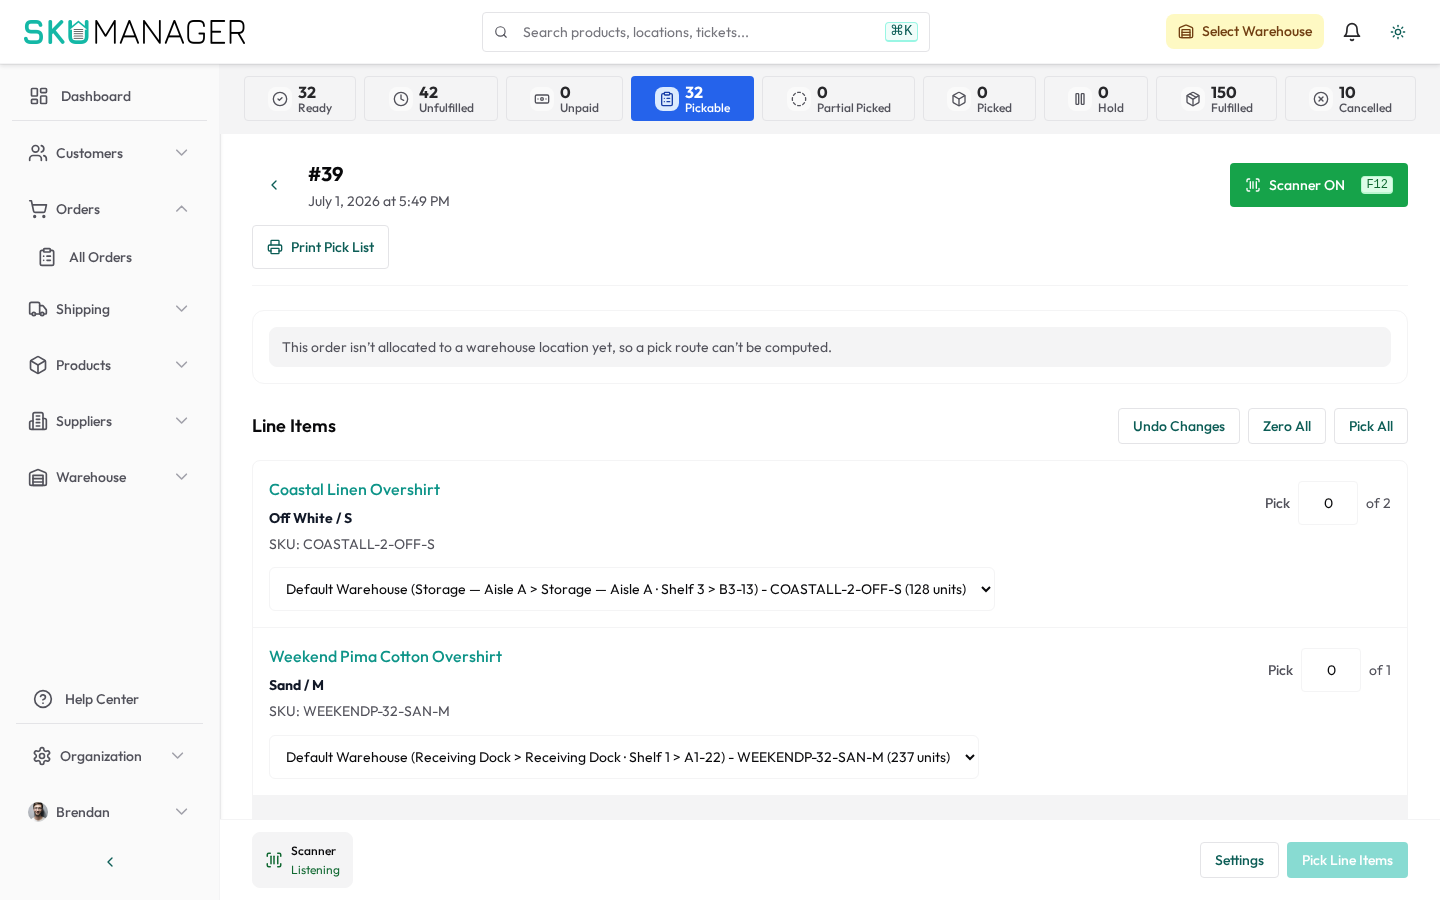The image size is (1440, 900).
Task: Open the Select Warehouse button
Action: point(1245,32)
